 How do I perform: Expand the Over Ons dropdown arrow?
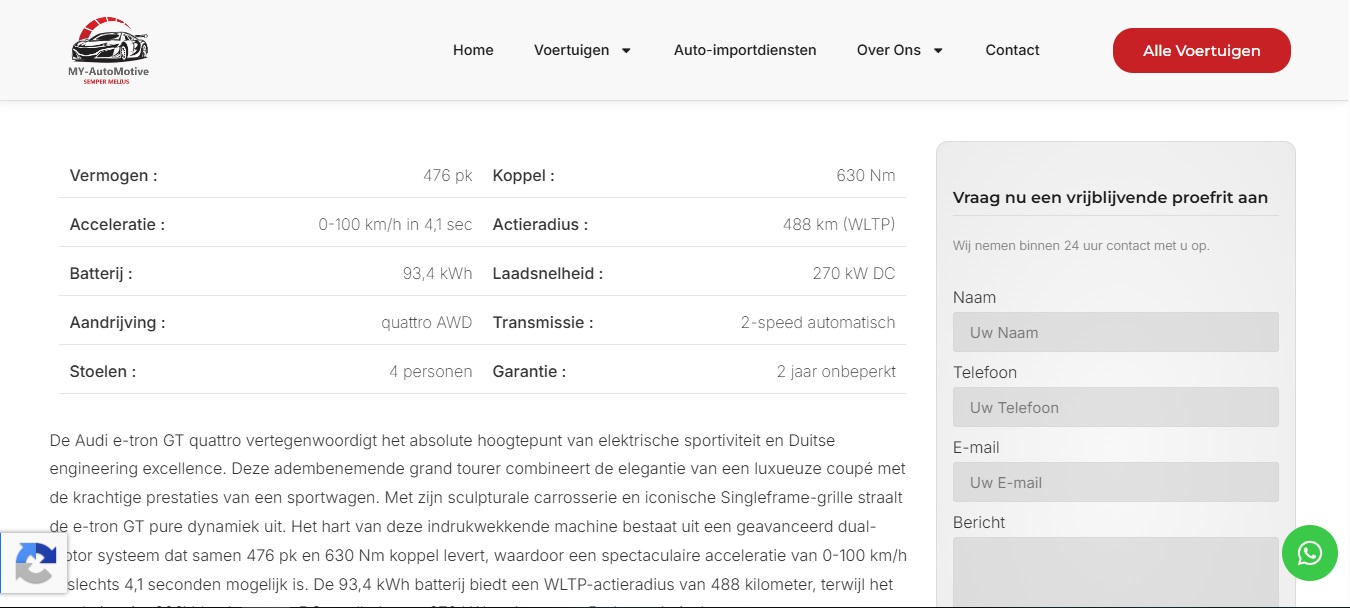pos(938,50)
